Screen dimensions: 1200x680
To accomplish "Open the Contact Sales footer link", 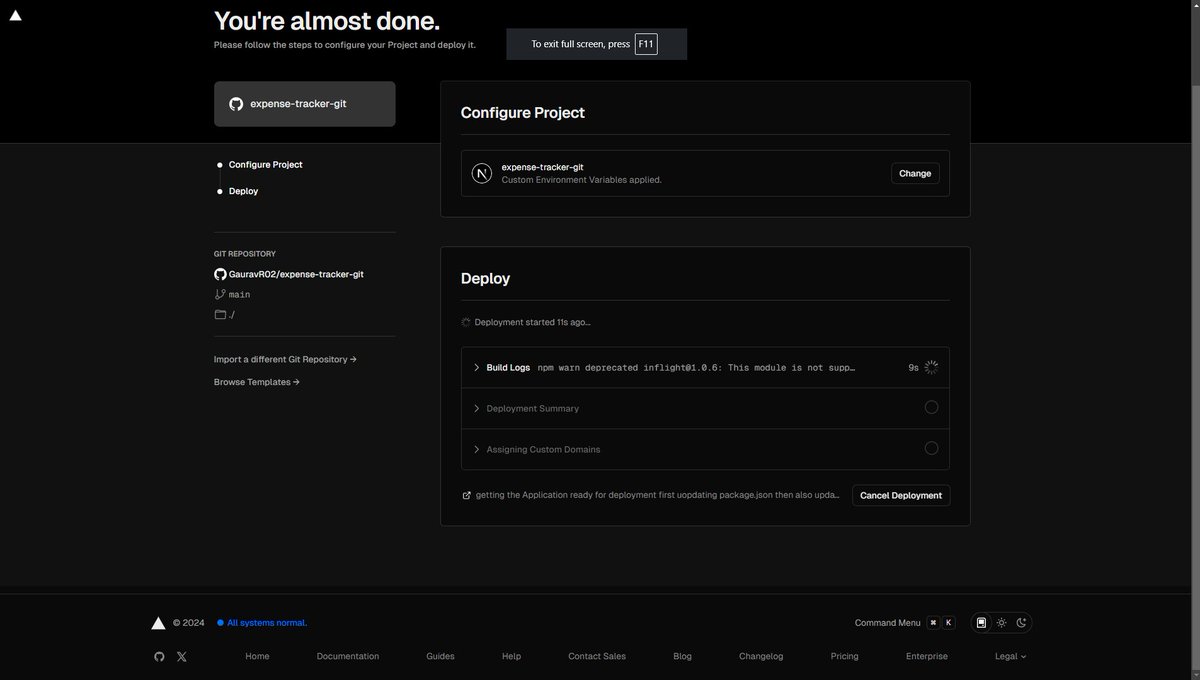I will coord(597,657).
